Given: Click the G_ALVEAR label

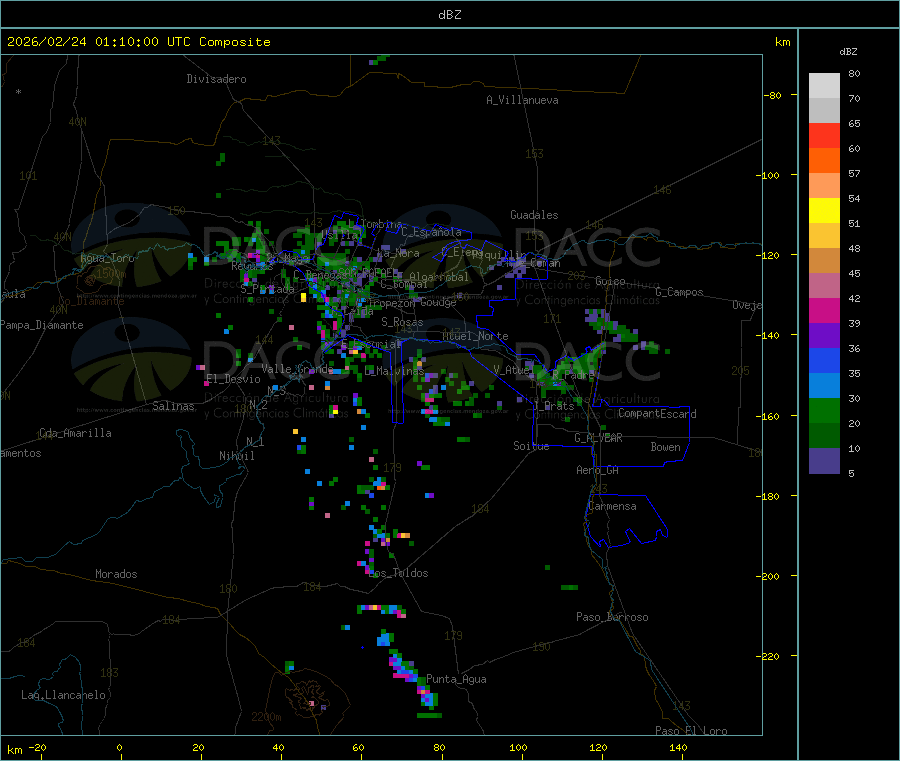Looking at the screenshot, I should click(598, 438).
